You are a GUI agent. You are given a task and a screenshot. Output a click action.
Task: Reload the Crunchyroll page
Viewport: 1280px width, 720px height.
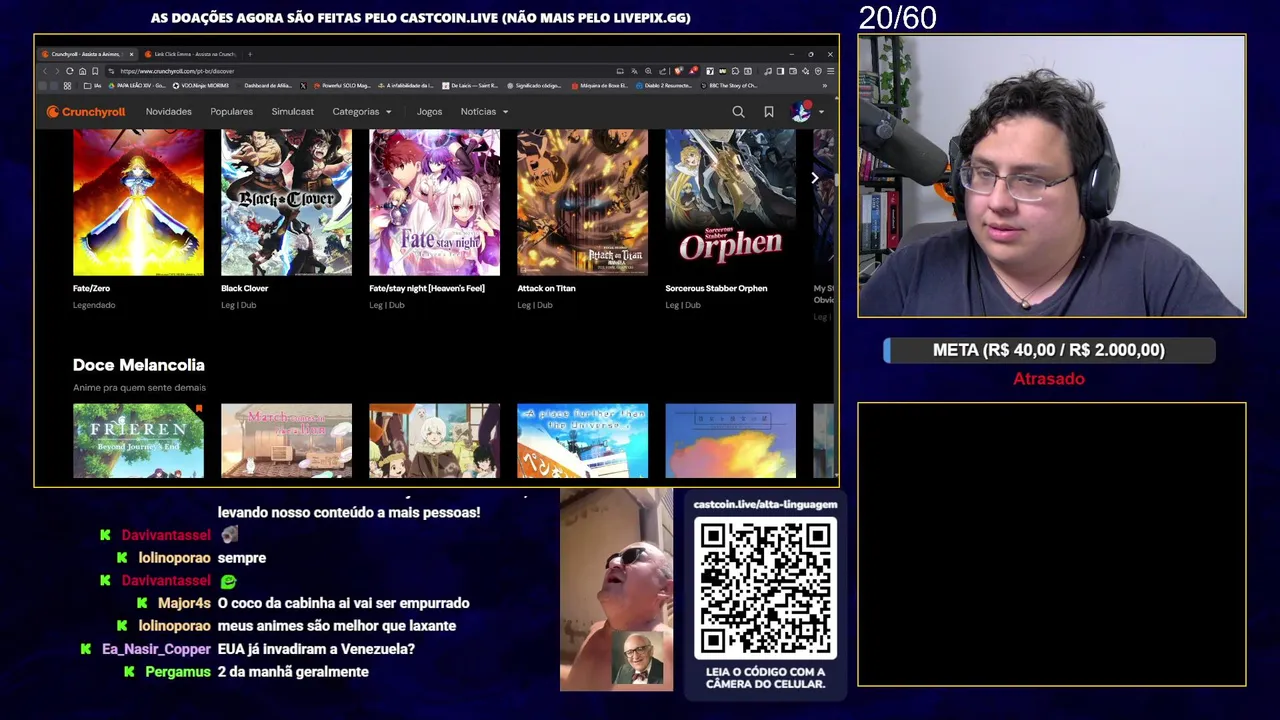[70, 71]
